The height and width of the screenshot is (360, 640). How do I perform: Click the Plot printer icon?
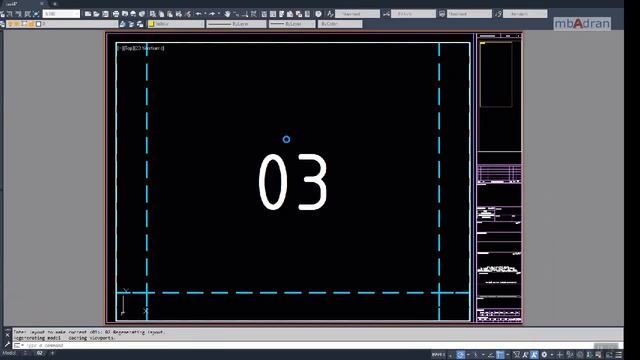tap(116, 14)
